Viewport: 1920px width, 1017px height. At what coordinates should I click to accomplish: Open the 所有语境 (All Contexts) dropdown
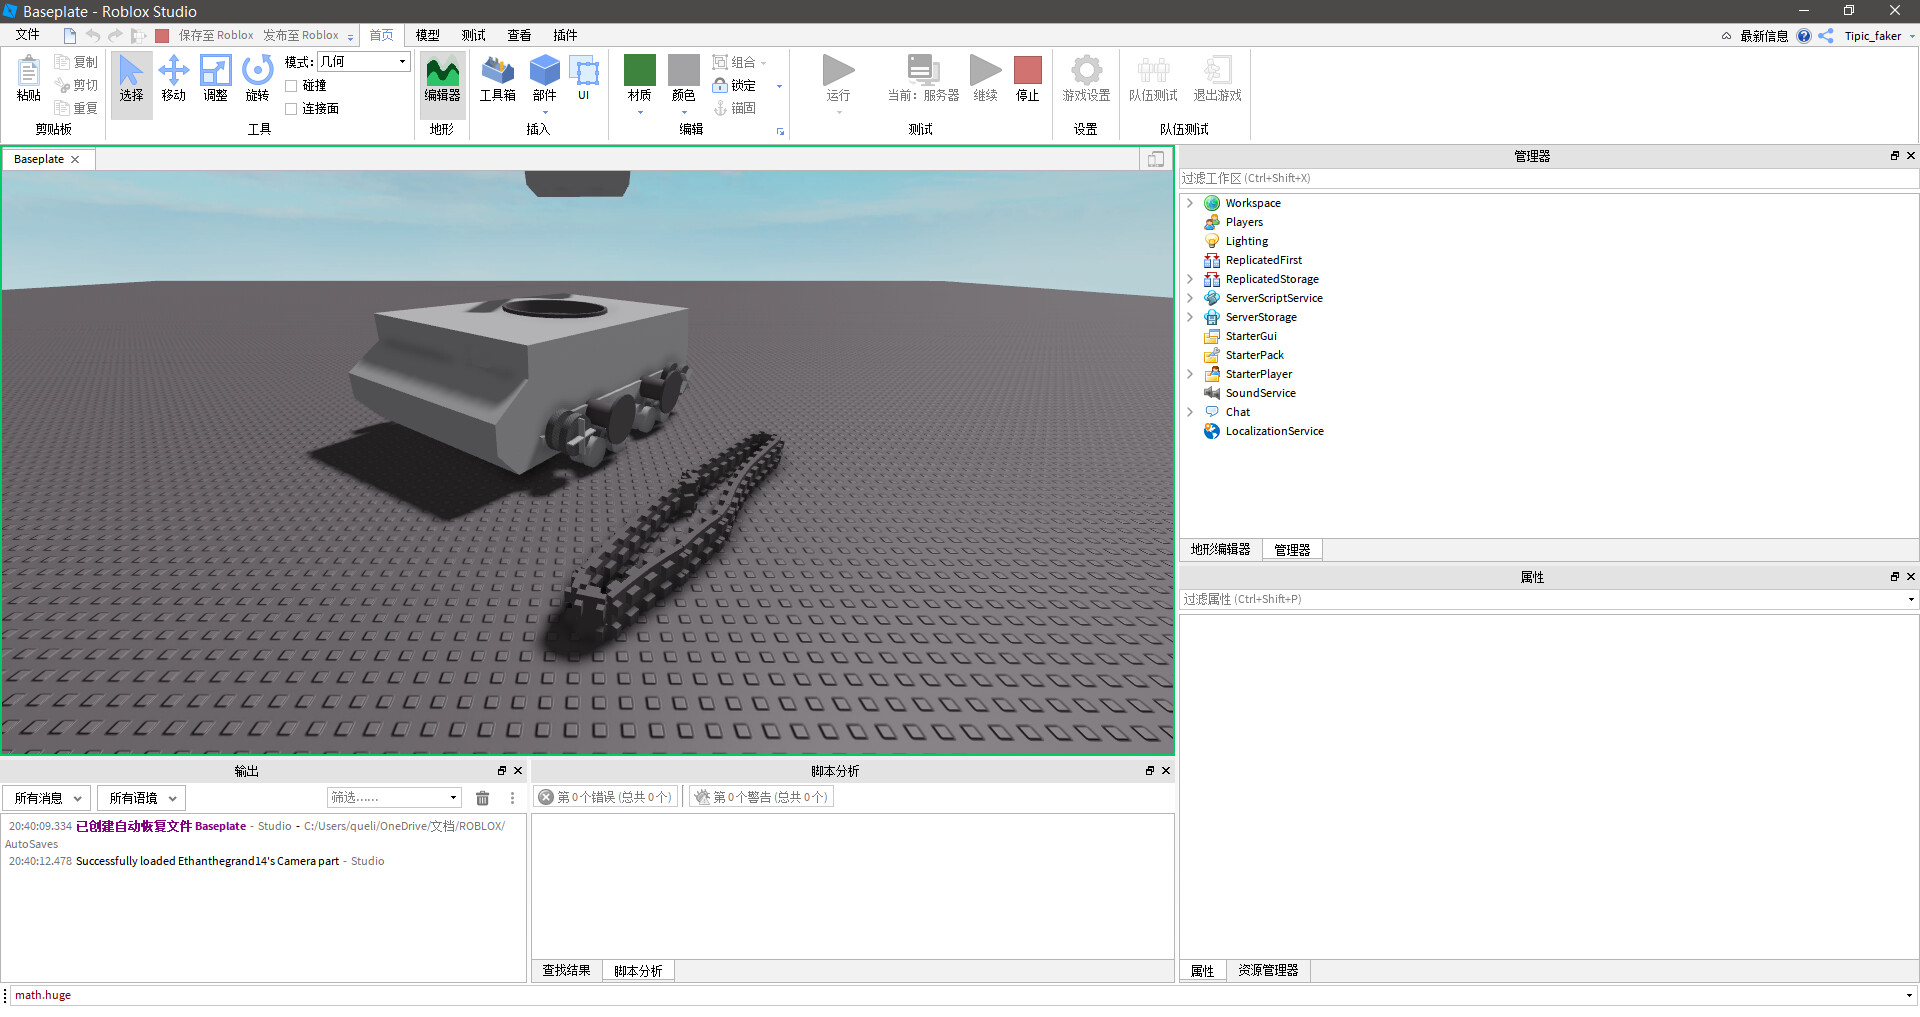coord(142,798)
